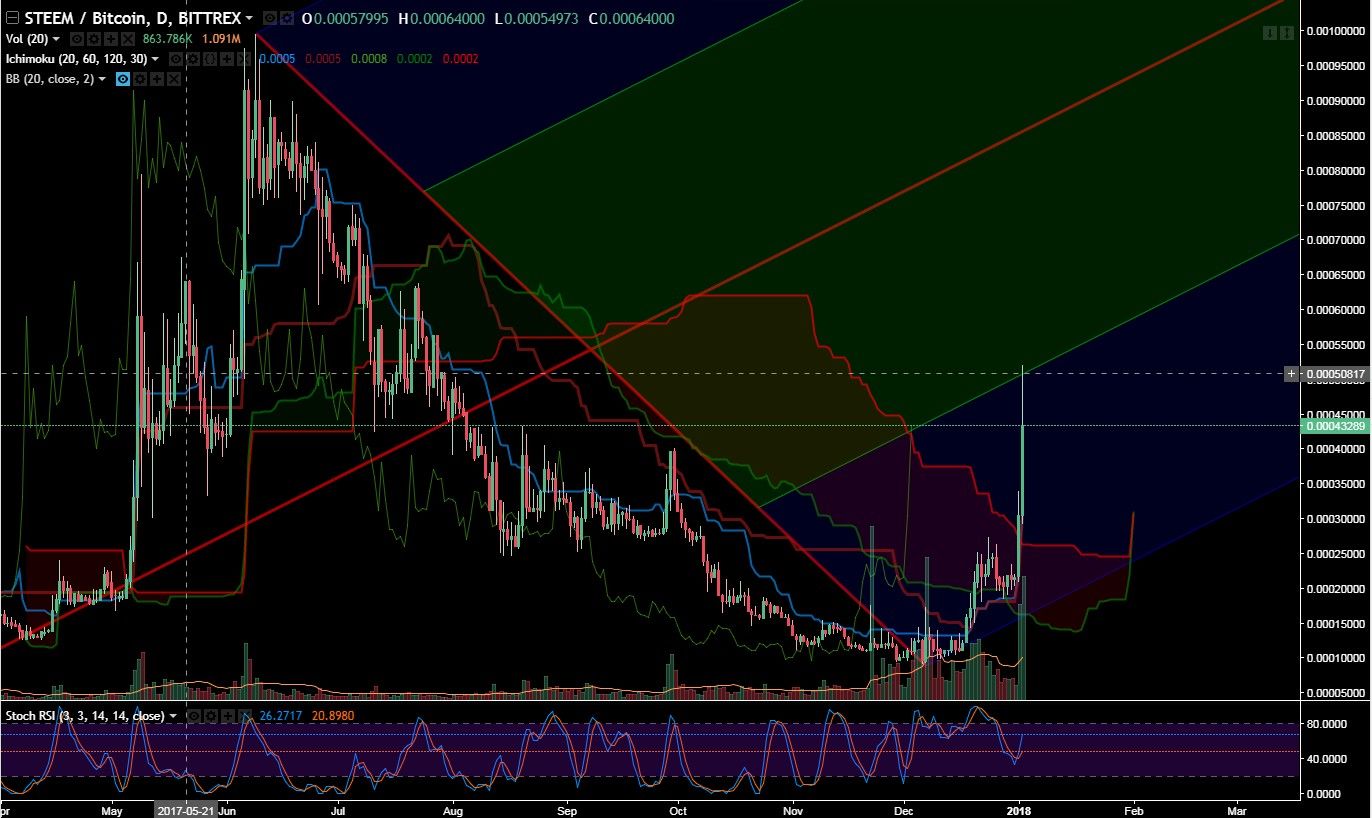Remove the BB indicator with X
The height and width of the screenshot is (818, 1372).
pos(174,79)
